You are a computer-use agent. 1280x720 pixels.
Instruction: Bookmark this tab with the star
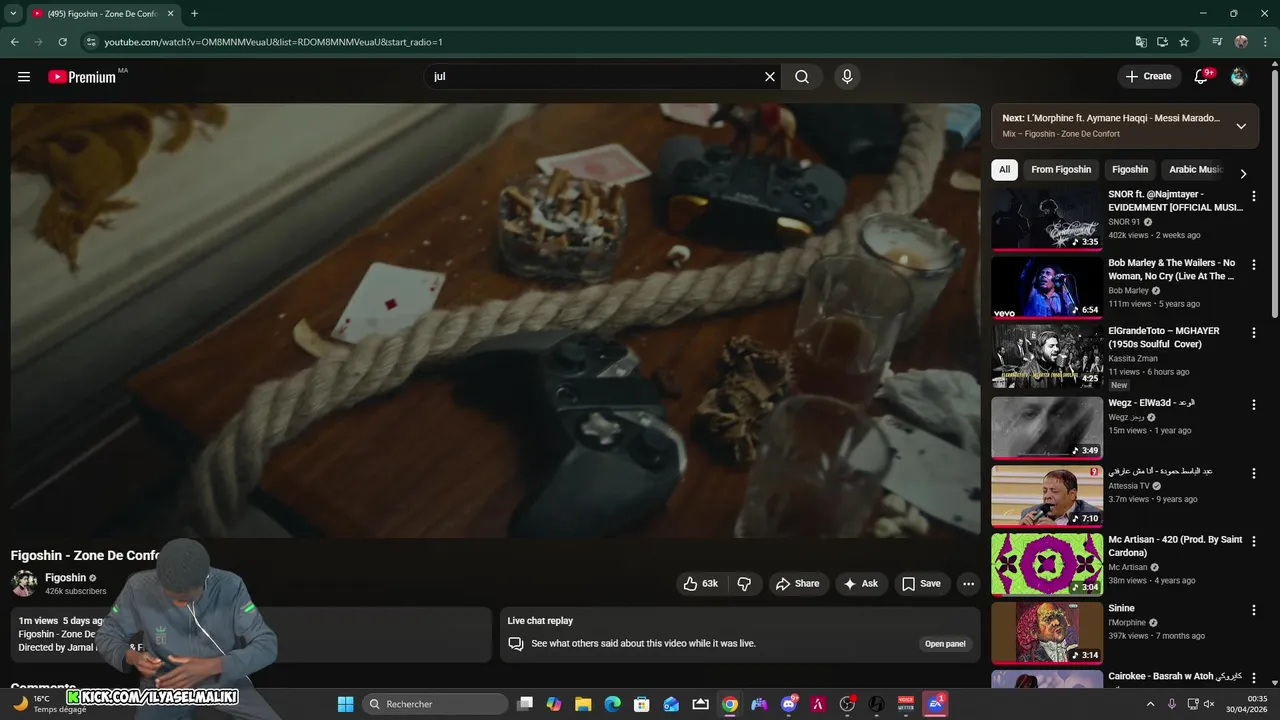point(1184,42)
